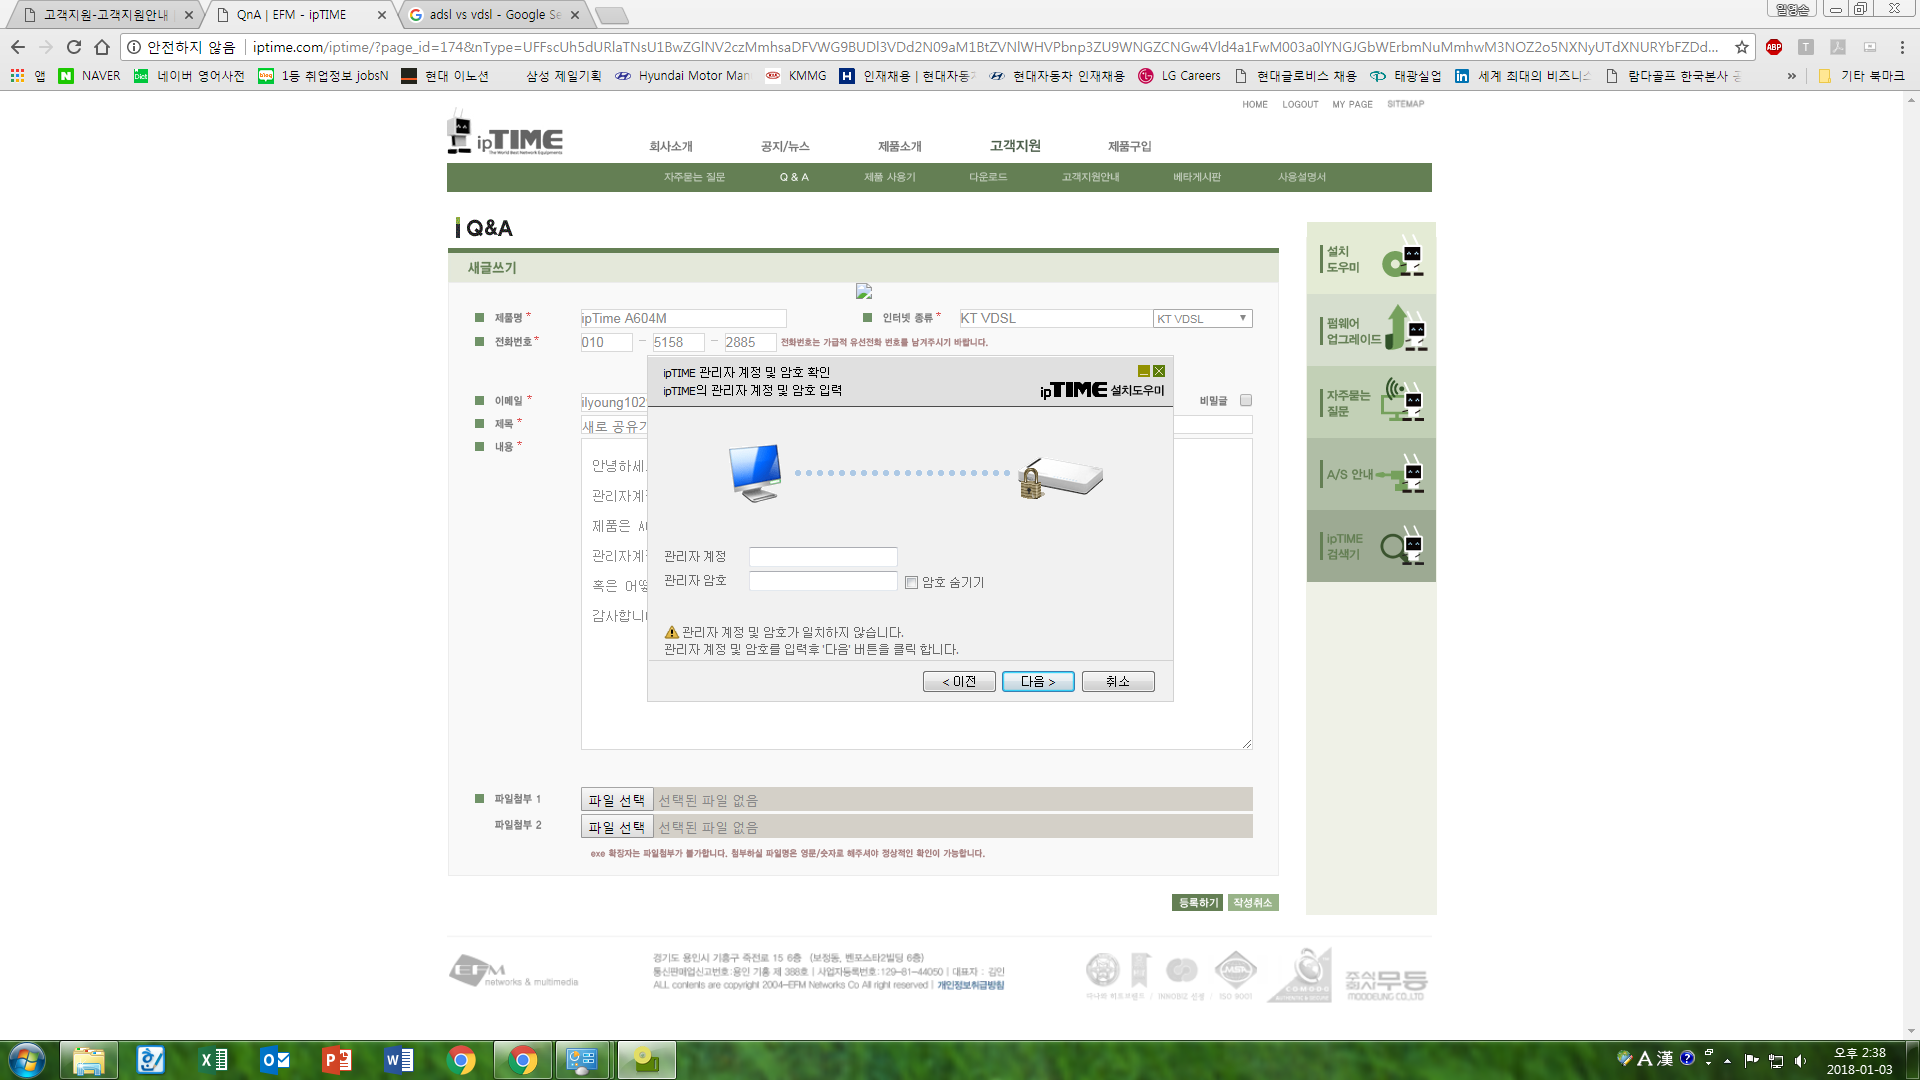Screen dimensions: 1920x1080
Task: Click the 관리자 계정 input field
Action: pos(823,557)
